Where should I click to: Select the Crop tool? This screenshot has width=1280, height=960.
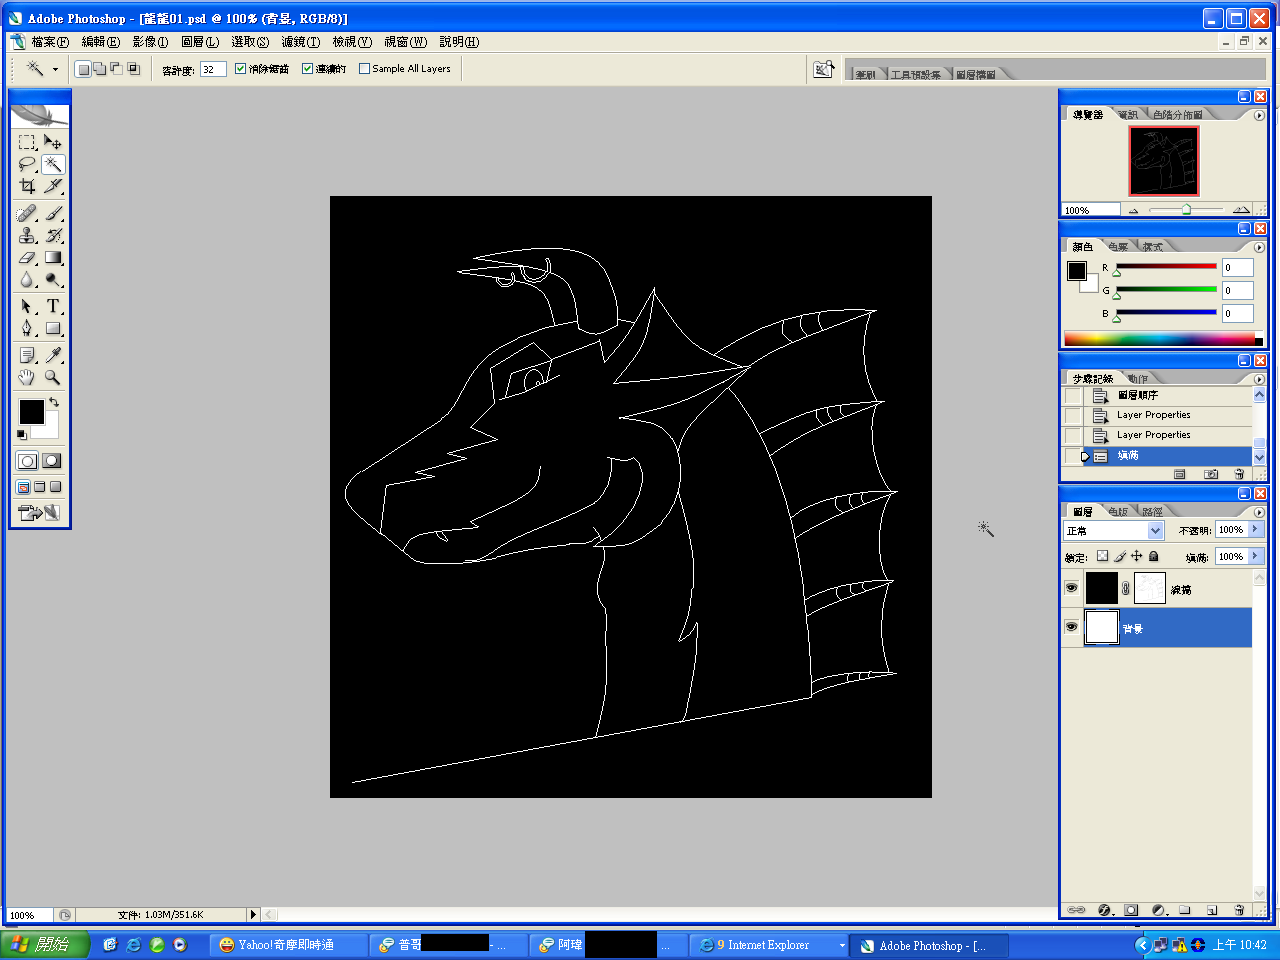pos(27,187)
